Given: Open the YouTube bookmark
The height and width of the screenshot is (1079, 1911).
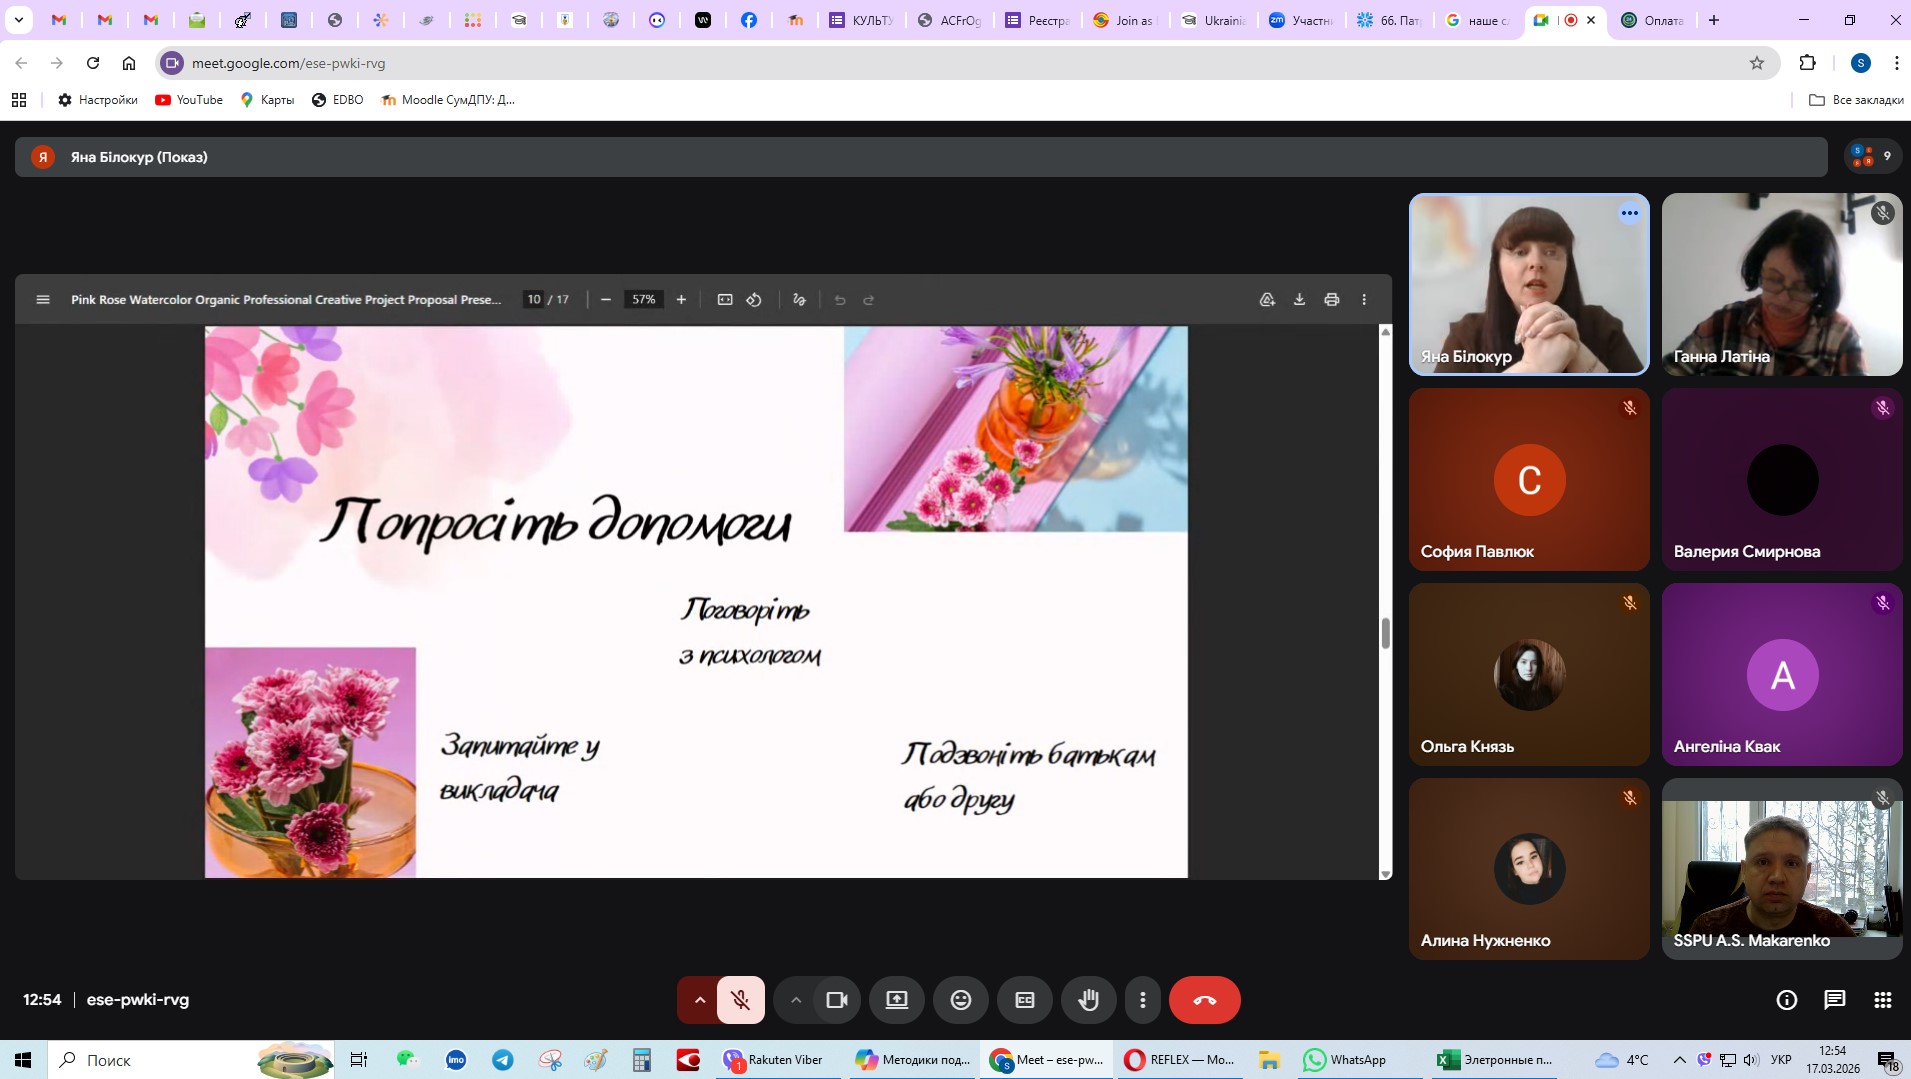Looking at the screenshot, I should click(x=189, y=100).
